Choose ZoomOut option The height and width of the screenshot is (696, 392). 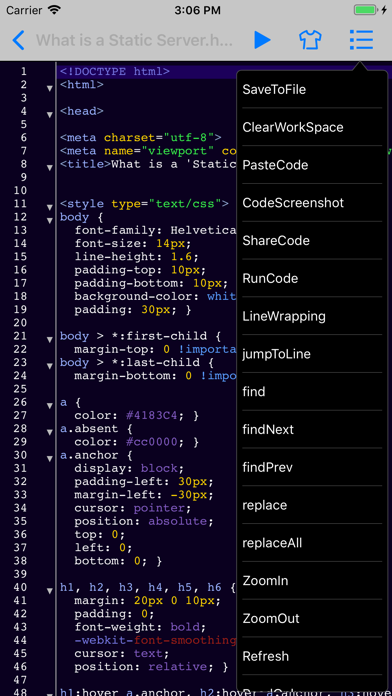coord(312,618)
